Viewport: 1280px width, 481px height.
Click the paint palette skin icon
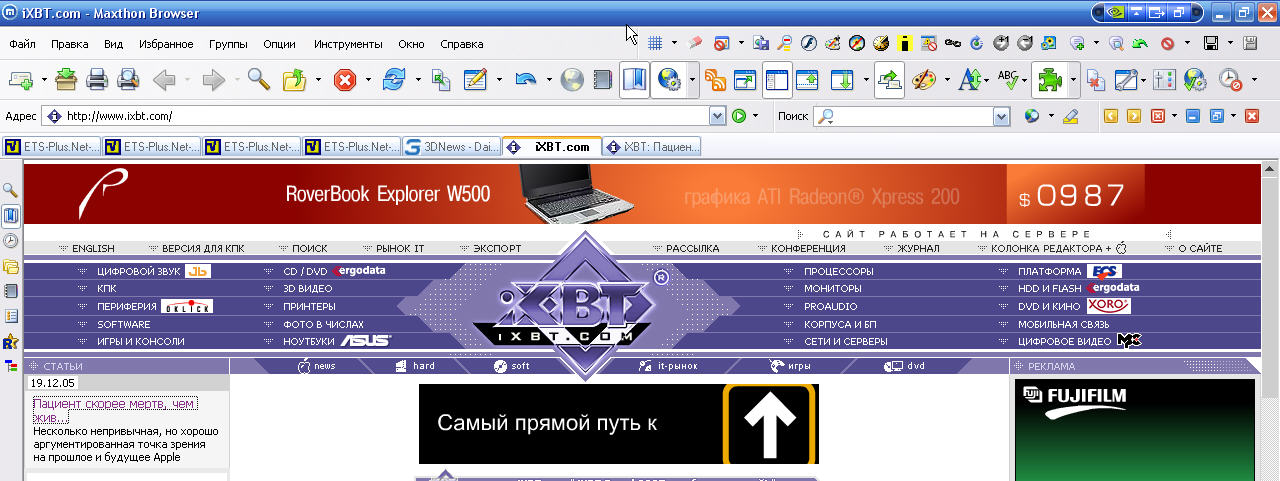point(924,80)
